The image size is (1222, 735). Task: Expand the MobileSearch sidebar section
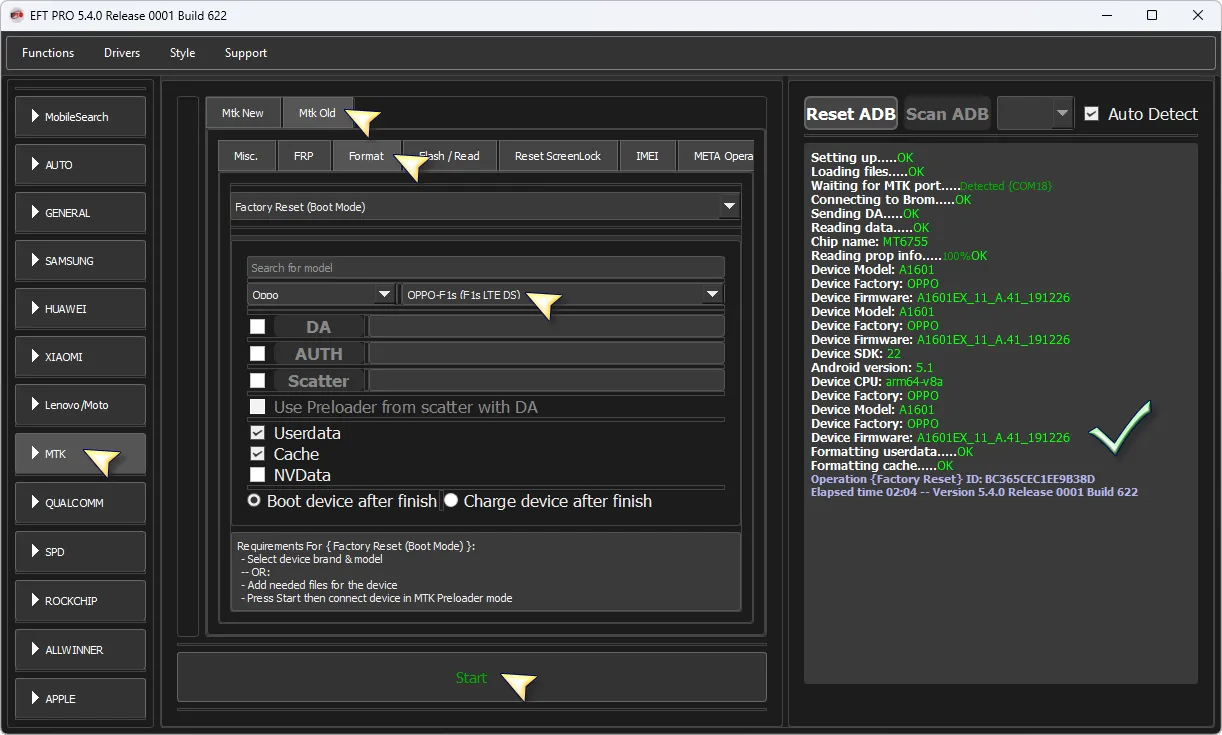80,117
